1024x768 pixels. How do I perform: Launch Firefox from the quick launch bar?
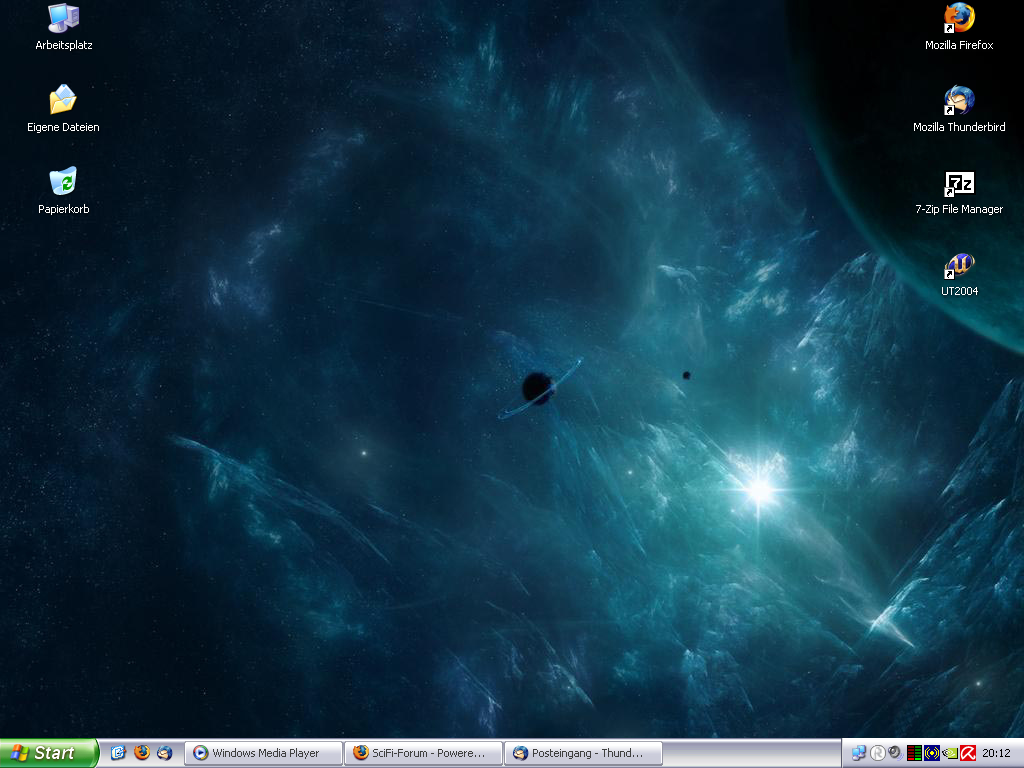pos(142,753)
